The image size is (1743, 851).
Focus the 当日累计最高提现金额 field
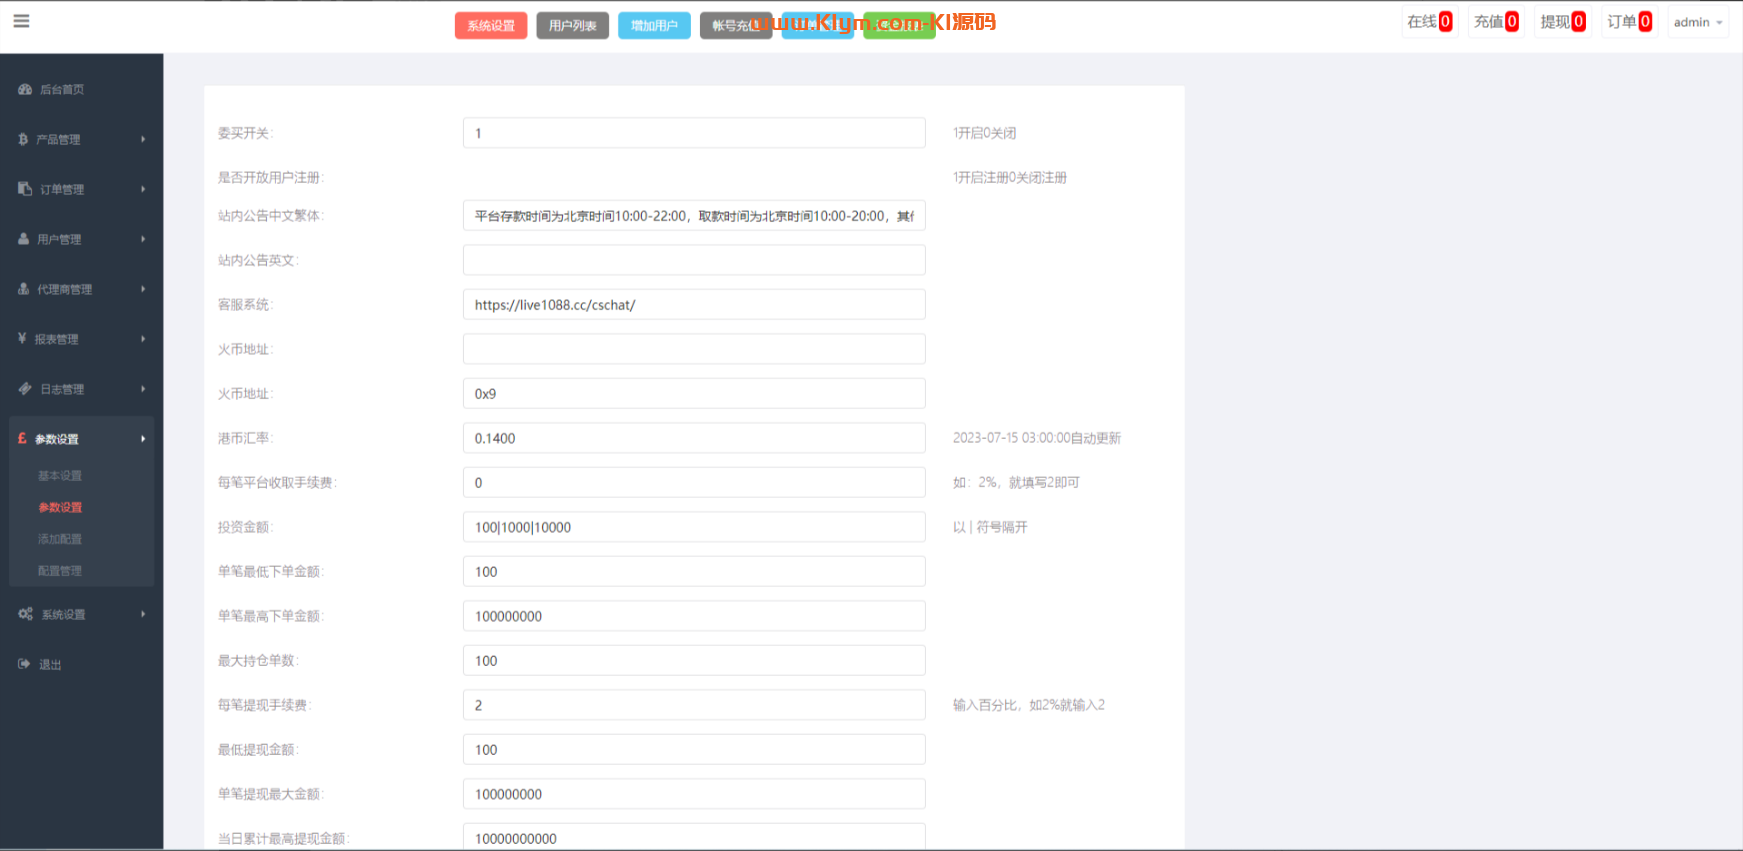pos(694,838)
